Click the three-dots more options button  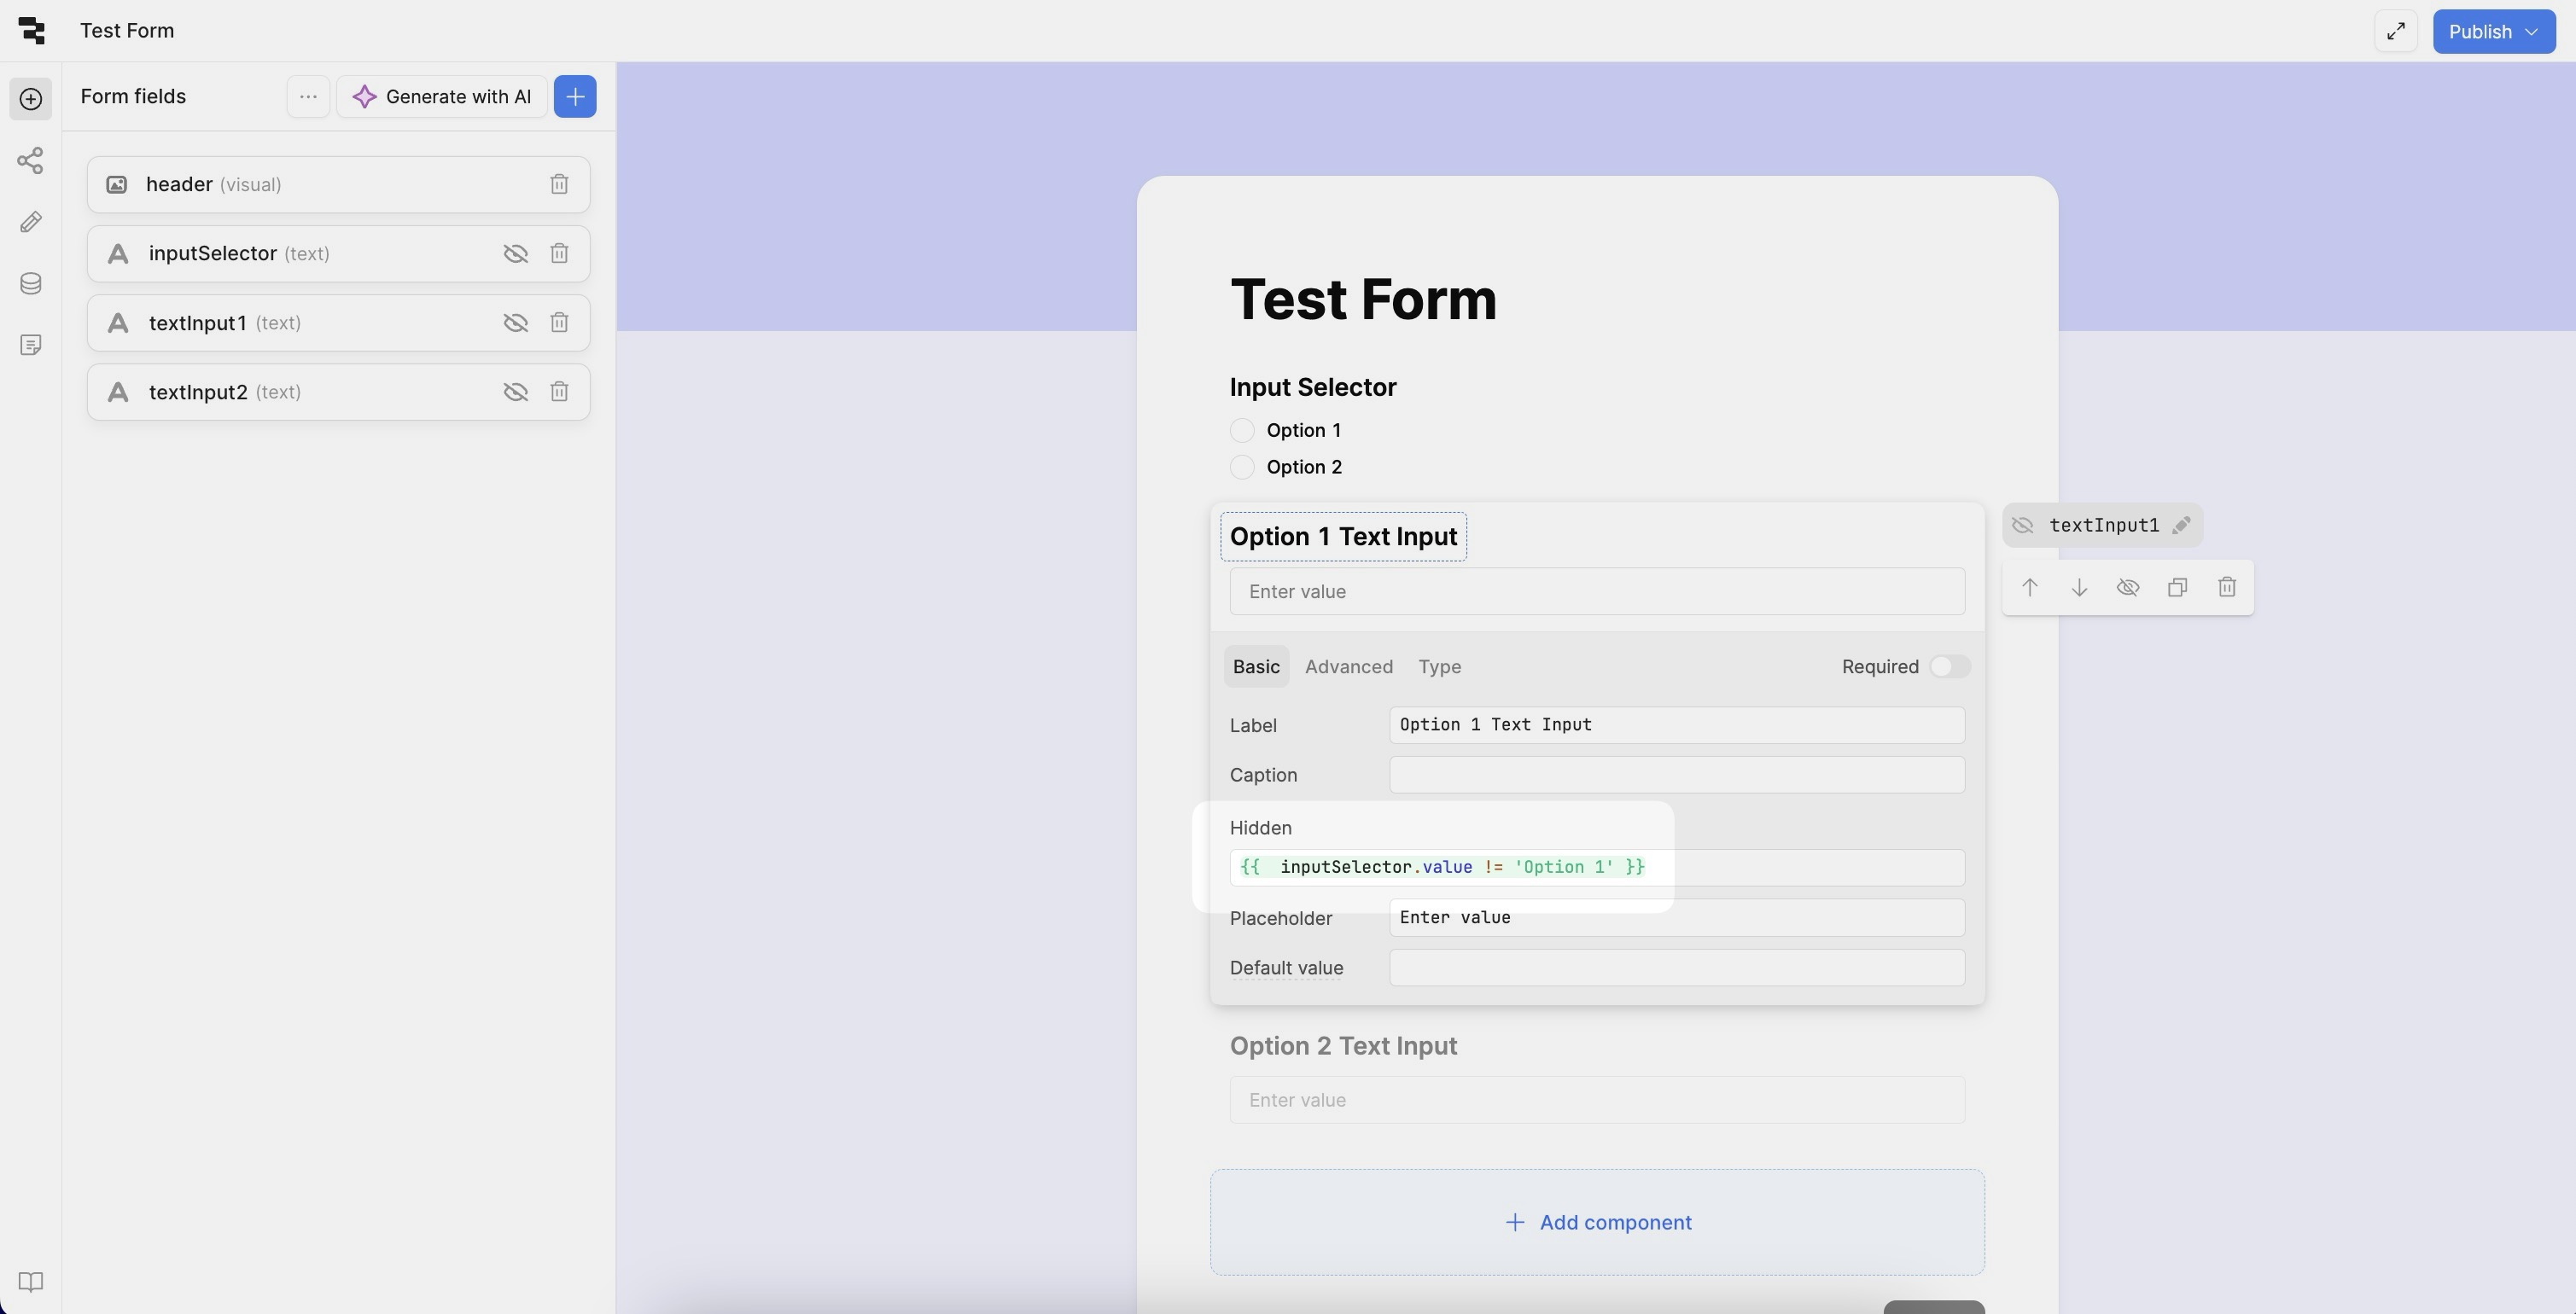[x=308, y=97]
